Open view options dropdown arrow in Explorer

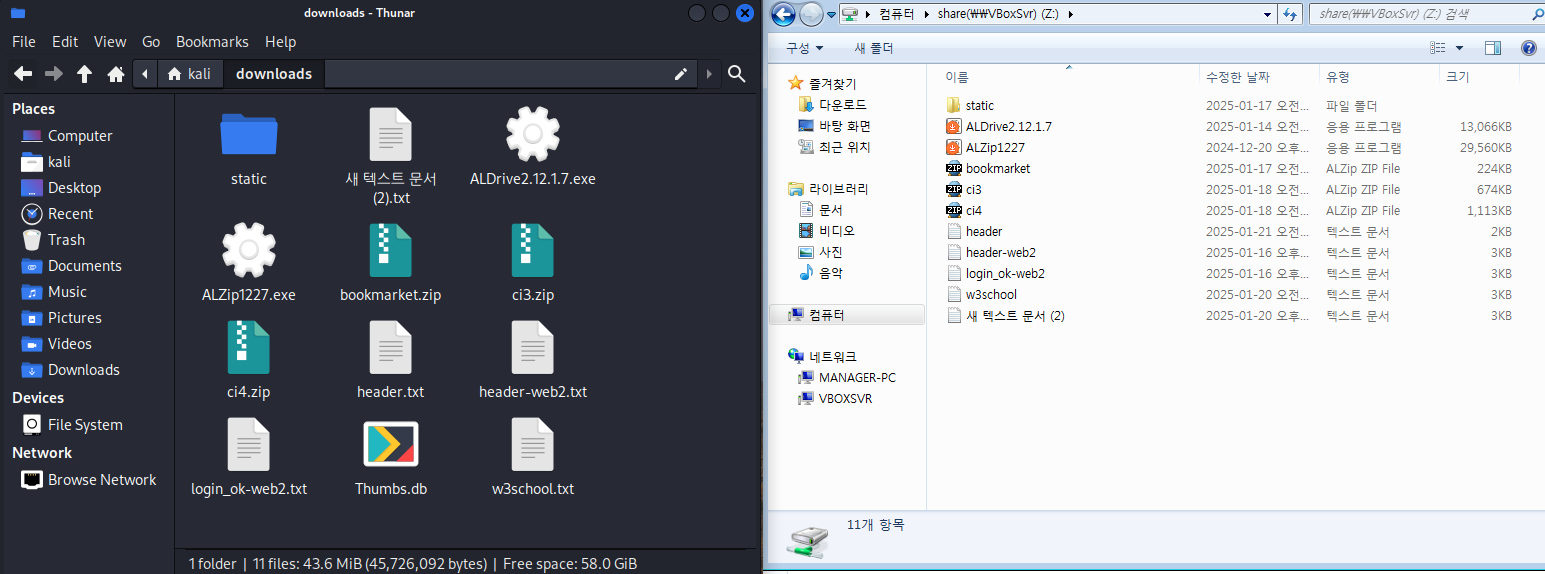tap(1459, 48)
